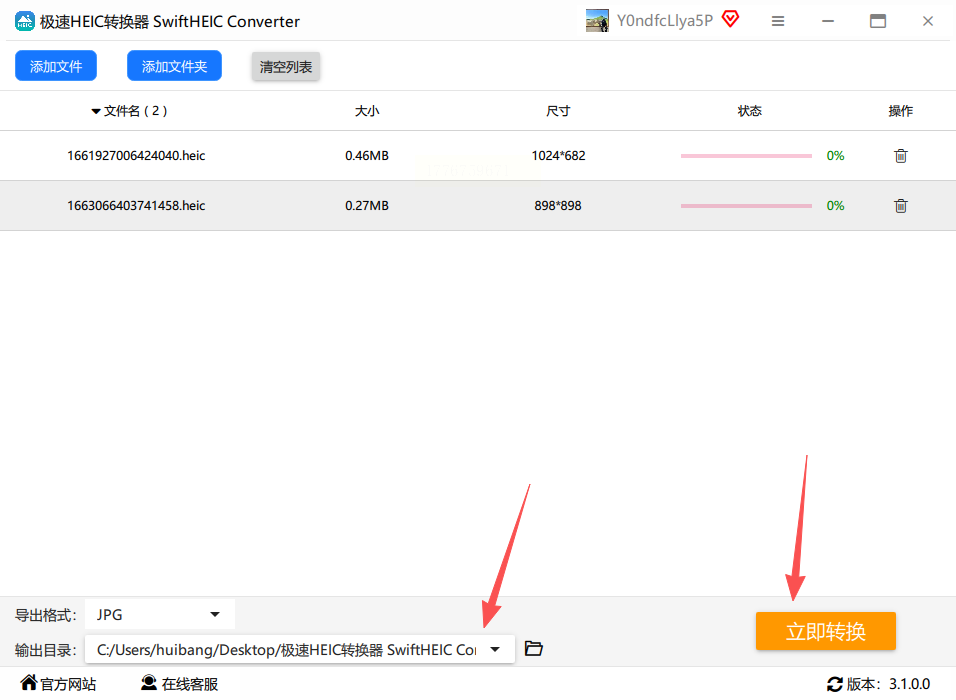
Task: Click the 状态 column header
Action: point(749,111)
